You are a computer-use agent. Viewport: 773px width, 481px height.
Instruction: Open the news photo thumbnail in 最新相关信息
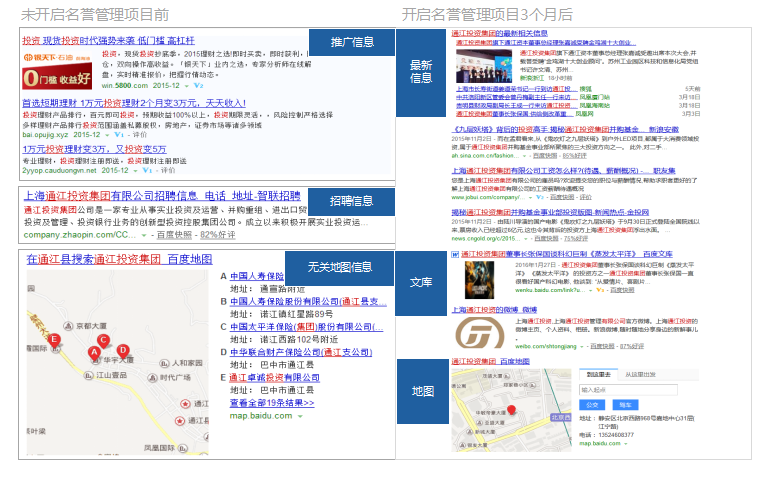(484, 67)
